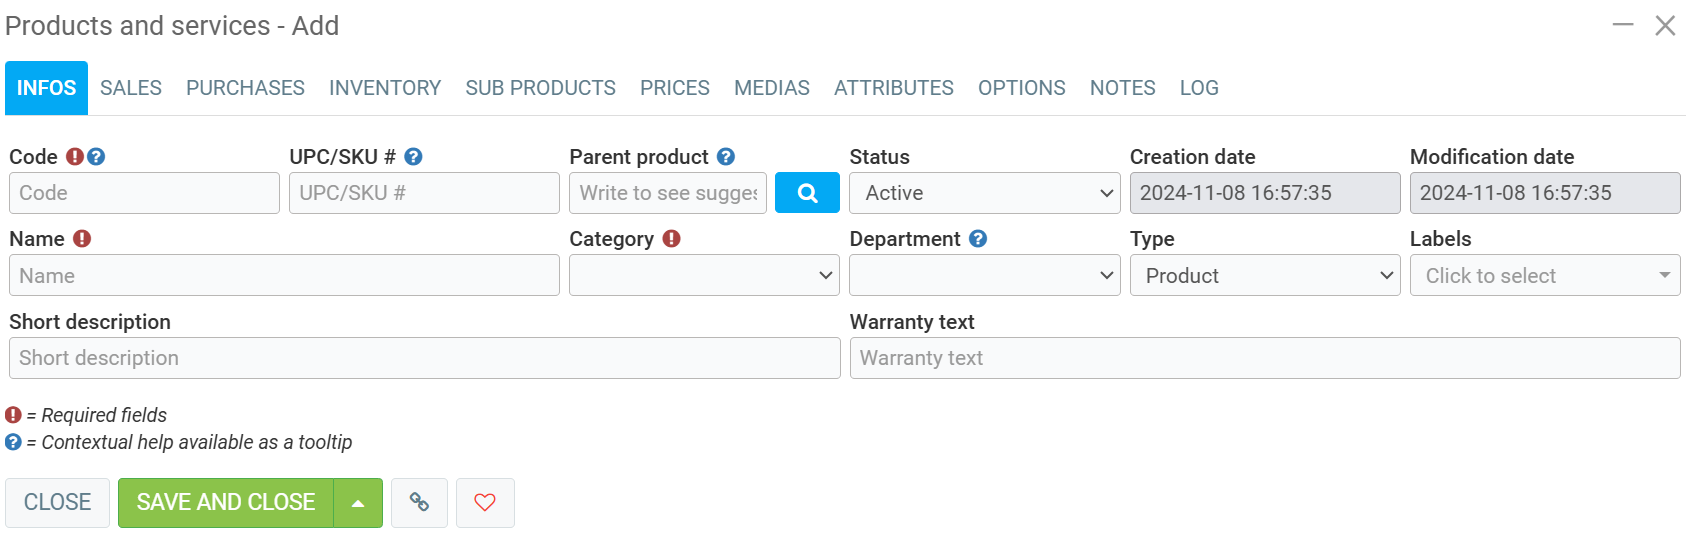Click the Parent product help icon
Screen dimensions: 1687x533
726,157
